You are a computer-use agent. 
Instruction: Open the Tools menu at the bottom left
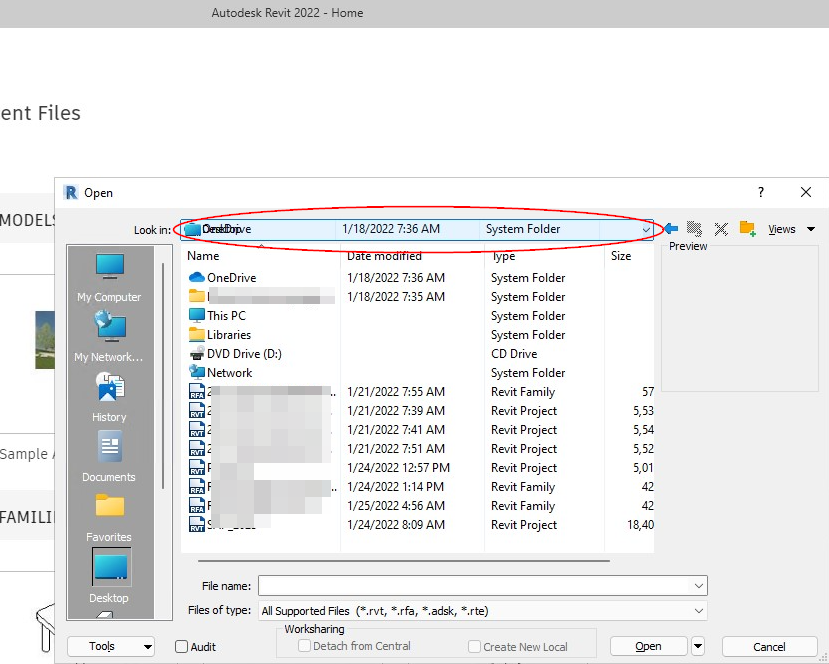(x=110, y=646)
